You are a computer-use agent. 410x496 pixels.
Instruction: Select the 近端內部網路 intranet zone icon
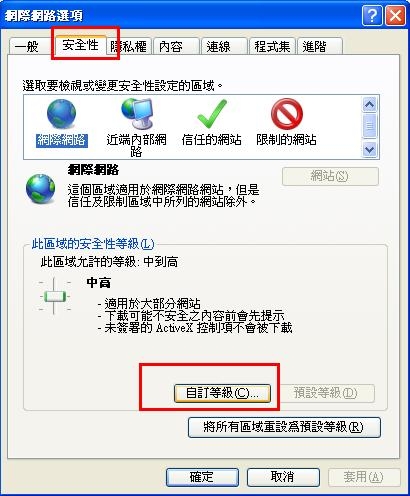(x=137, y=114)
